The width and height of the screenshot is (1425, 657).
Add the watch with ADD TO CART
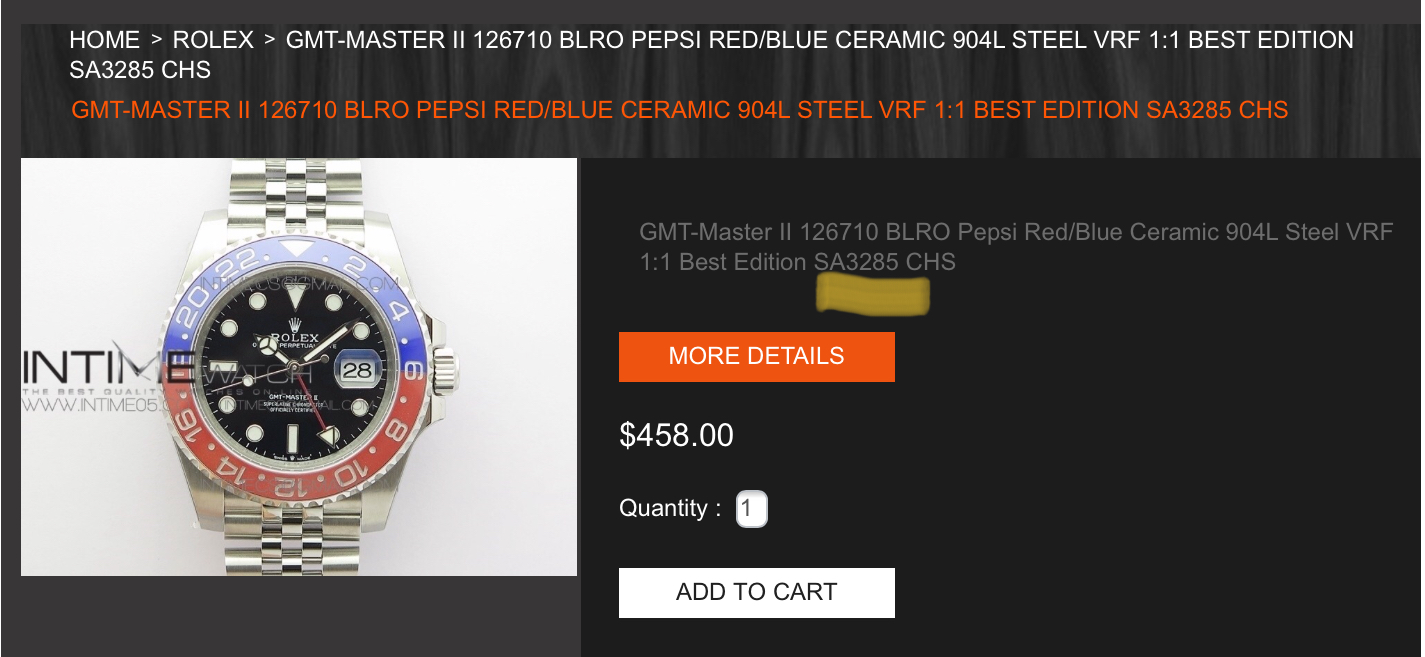coord(757,593)
